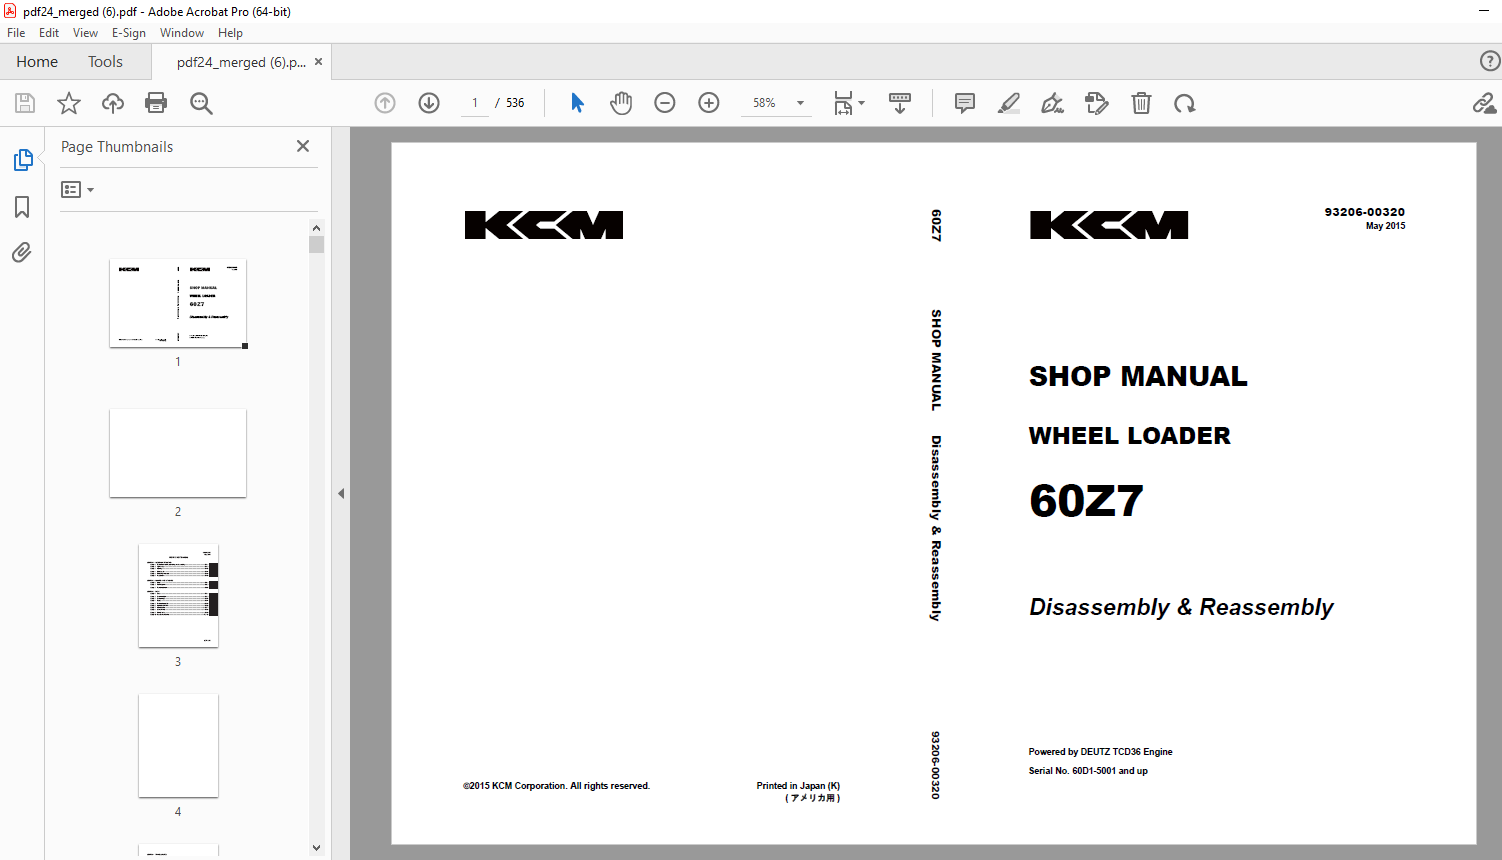Open the File menu
1502x860 pixels.
[16, 33]
